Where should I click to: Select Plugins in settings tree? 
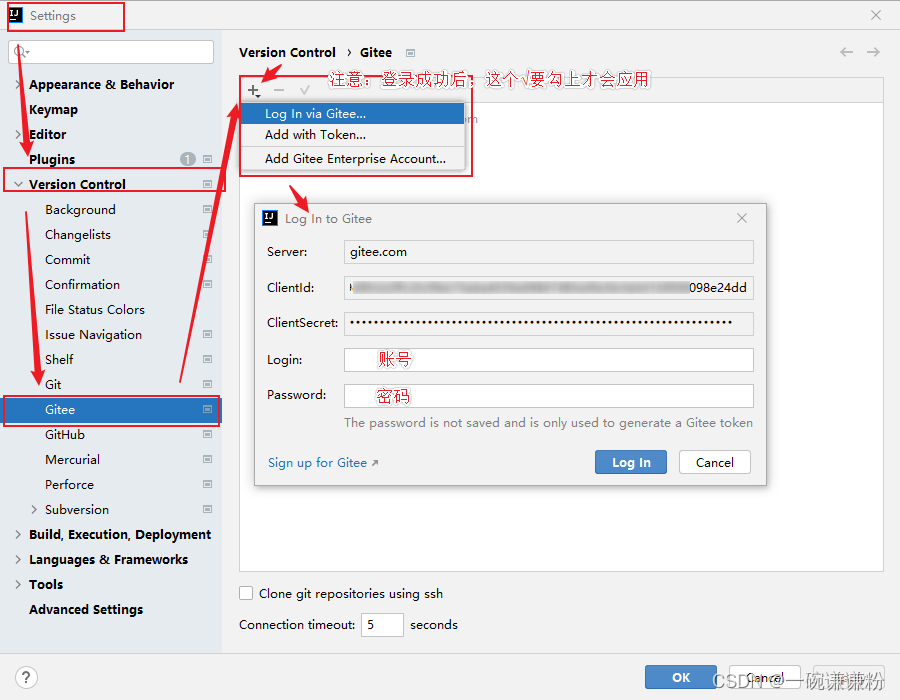(52, 160)
